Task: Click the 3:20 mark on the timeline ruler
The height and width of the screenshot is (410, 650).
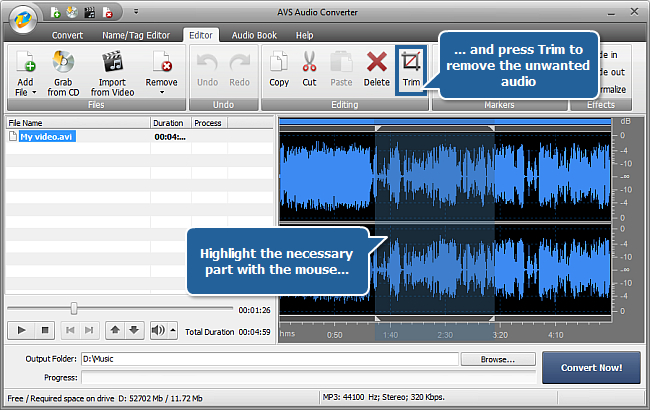Action: click(500, 335)
